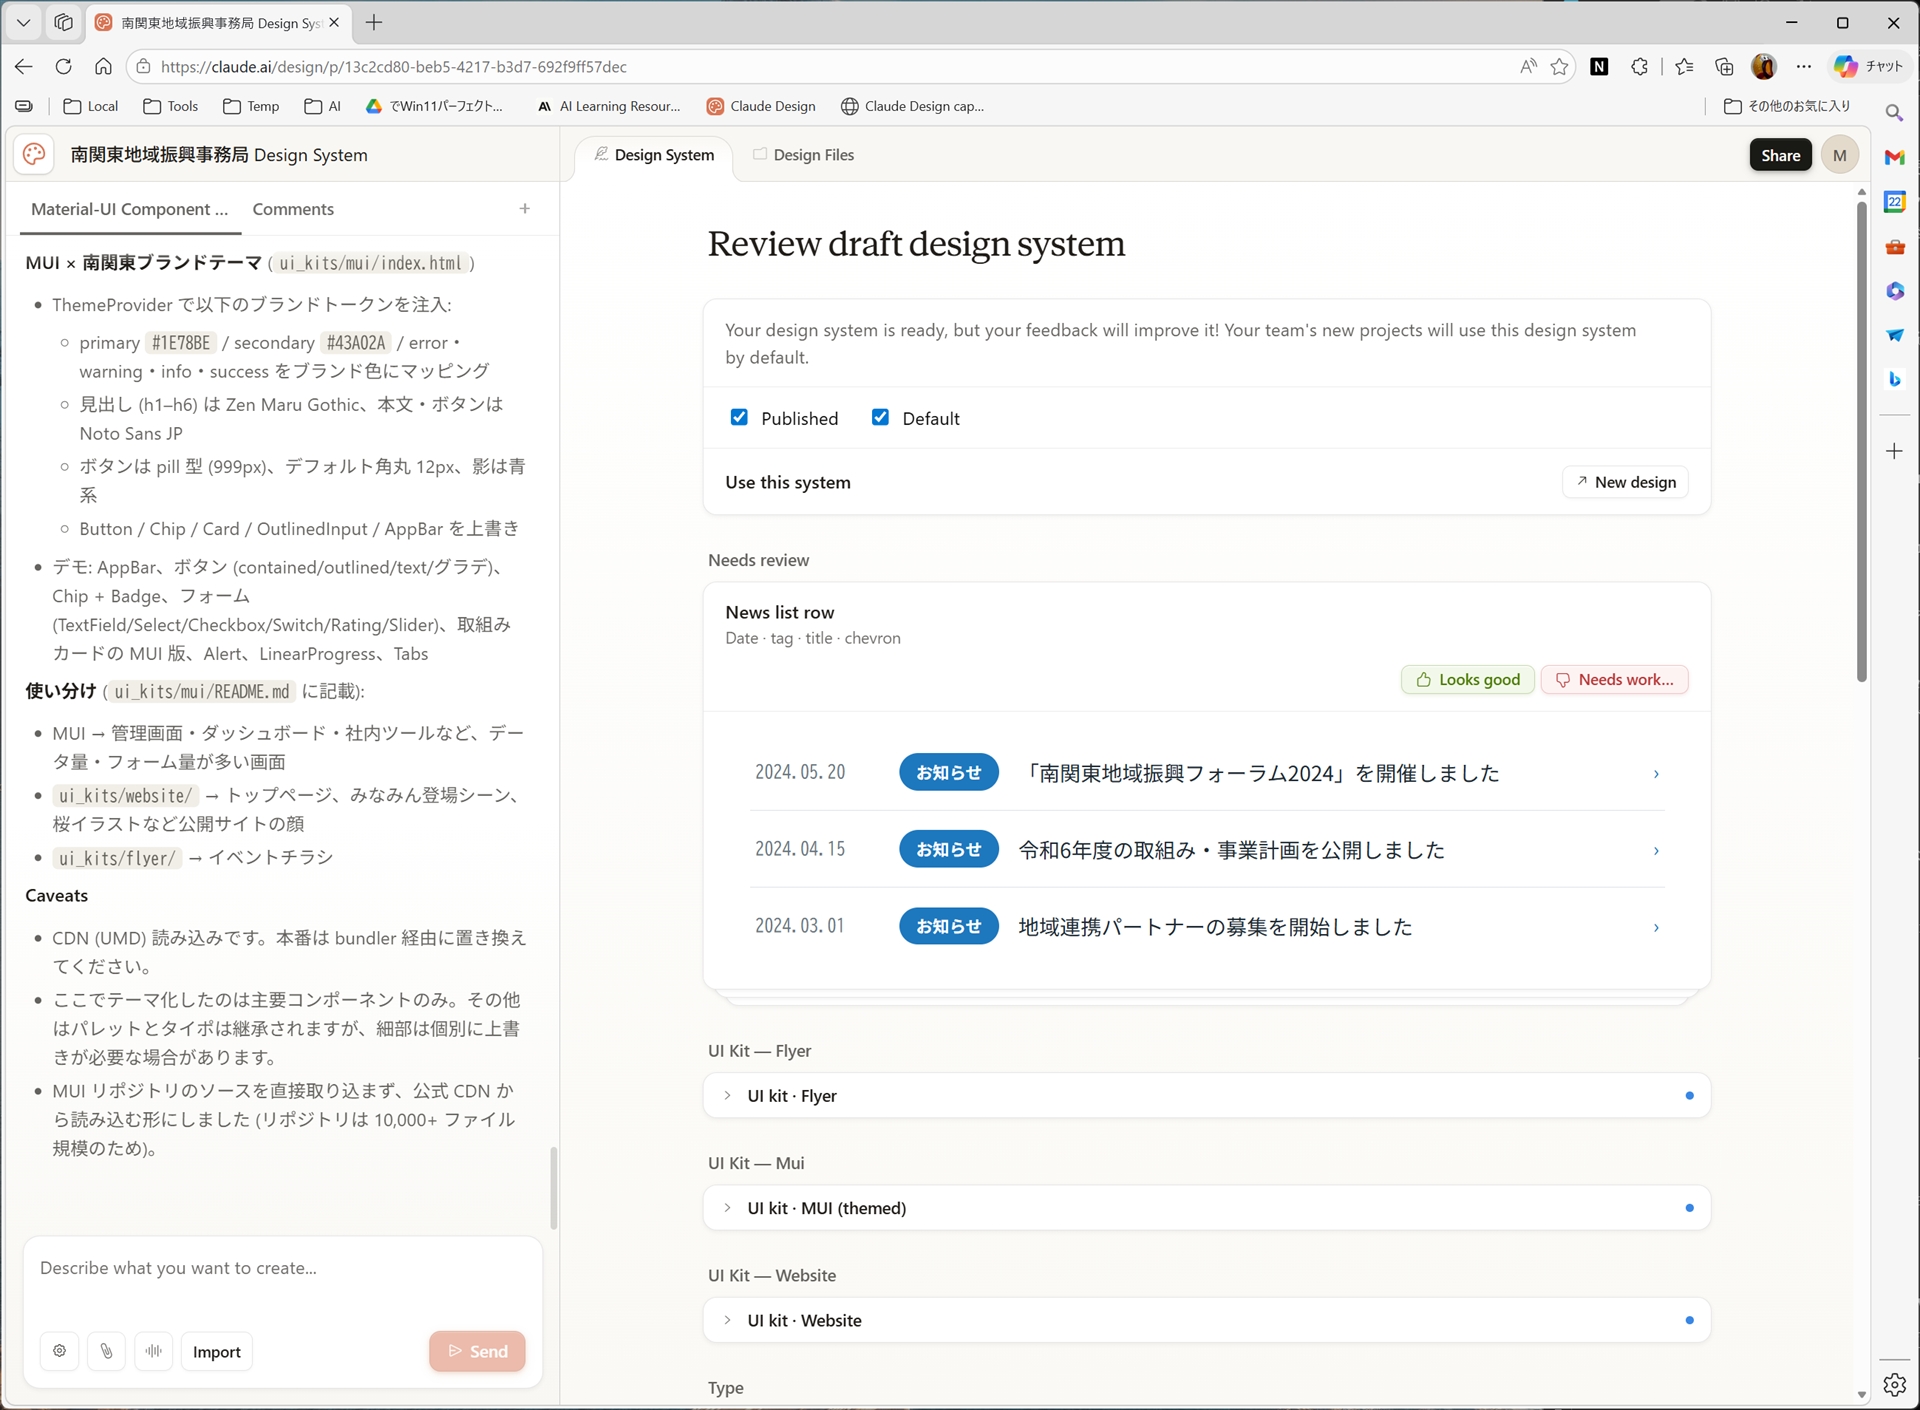Open Gmail from the Edge sidebar
1920x1410 pixels.
pos(1895,157)
